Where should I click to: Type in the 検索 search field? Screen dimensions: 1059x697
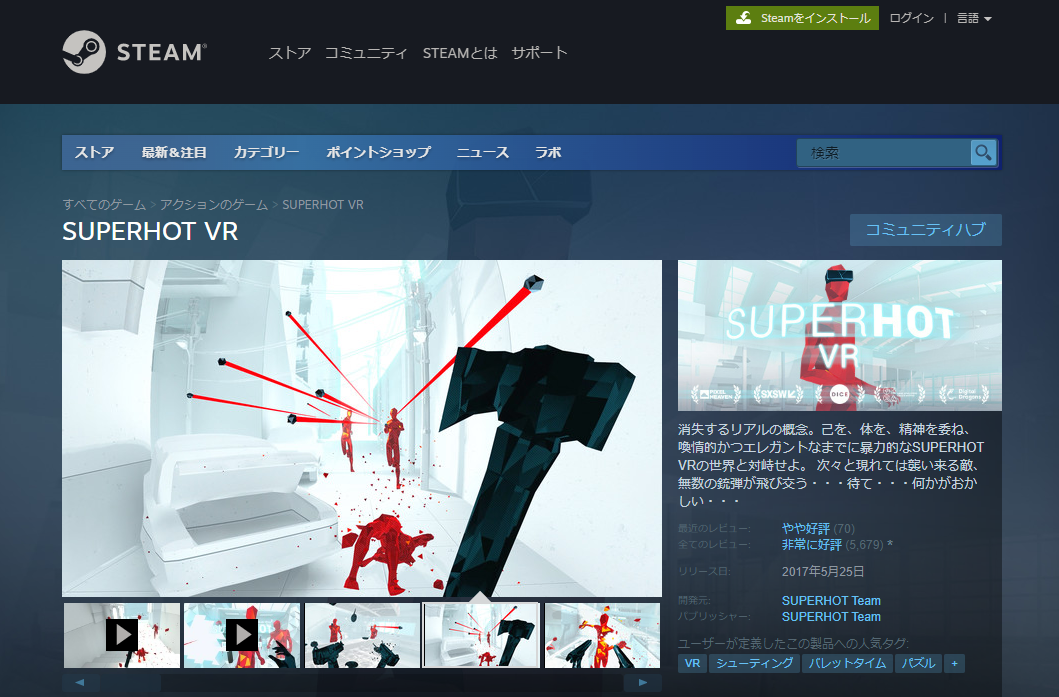[883, 153]
